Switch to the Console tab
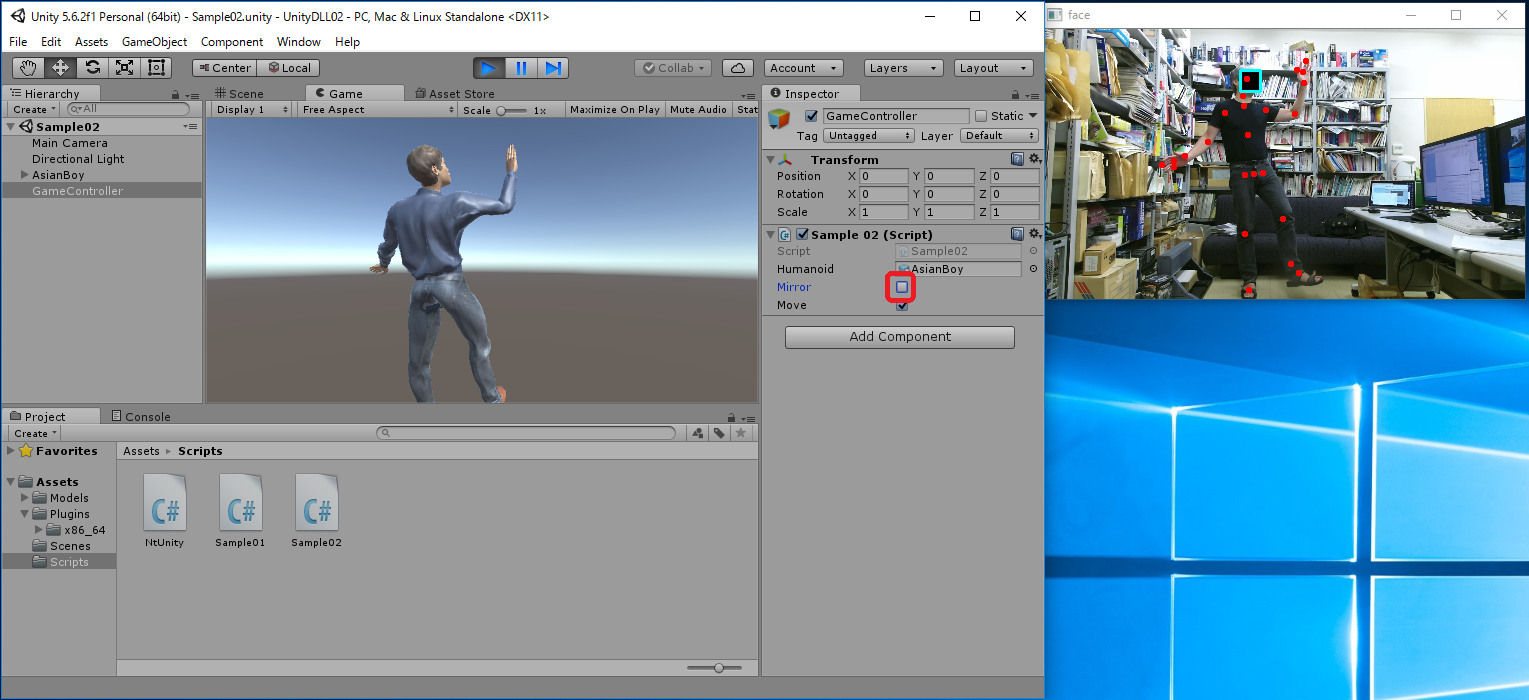The image size is (1529, 700). [x=141, y=417]
